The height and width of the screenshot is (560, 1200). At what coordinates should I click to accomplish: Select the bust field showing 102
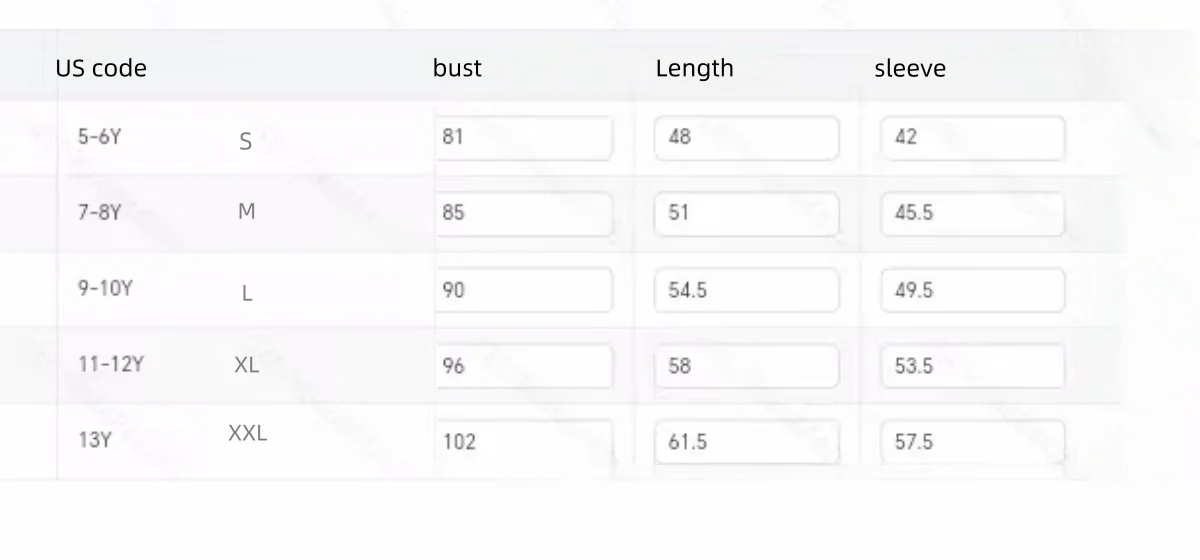click(x=523, y=441)
